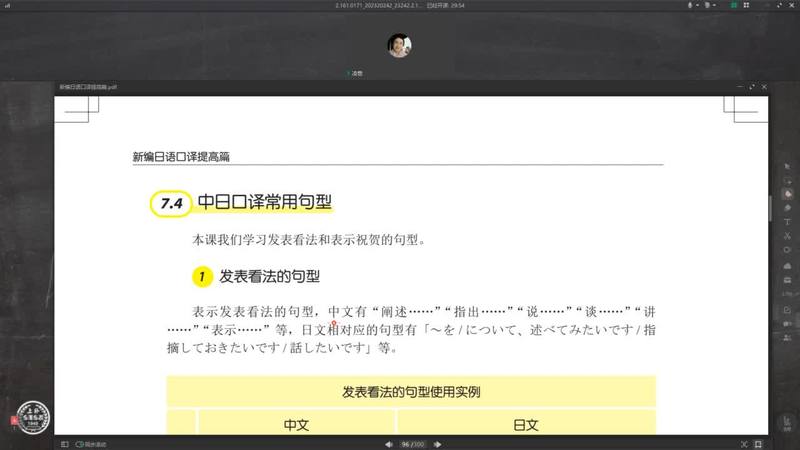Image resolution: width=800 pixels, height=450 pixels.
Task: Choose the eraser tool in side toolbar
Action: pyautogui.click(x=787, y=207)
